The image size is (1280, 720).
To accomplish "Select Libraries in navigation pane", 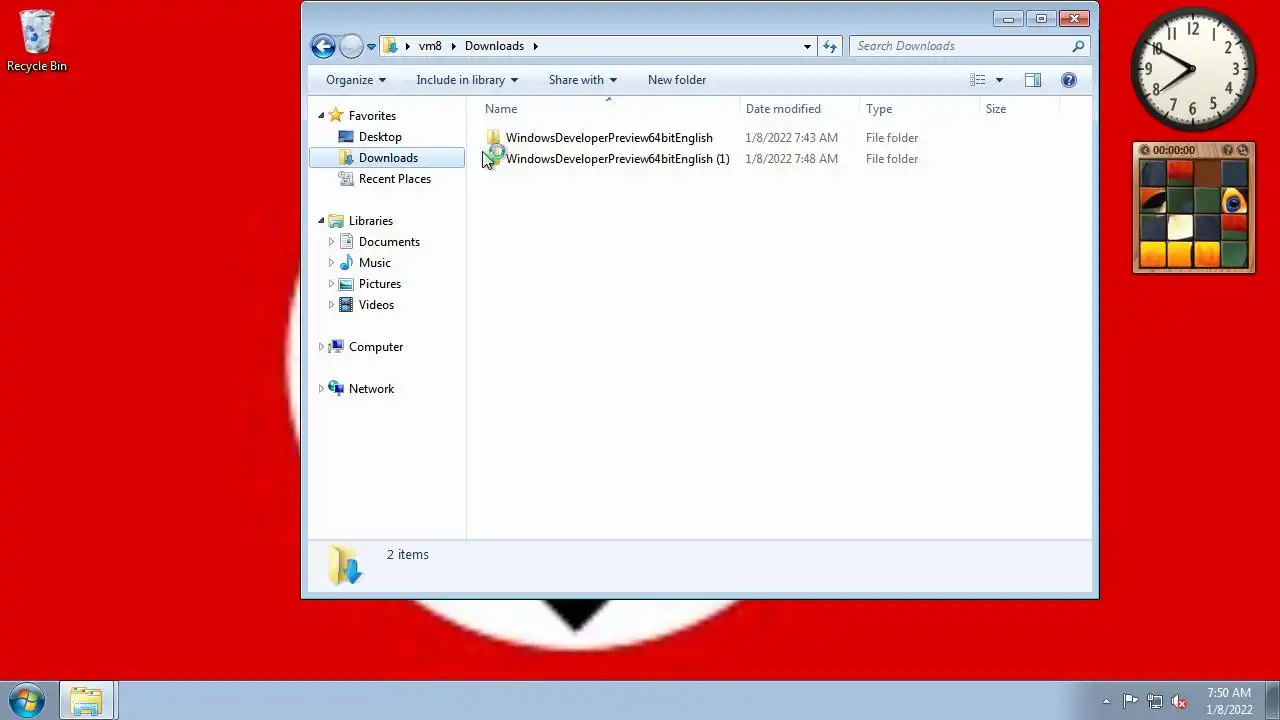I will tap(371, 221).
